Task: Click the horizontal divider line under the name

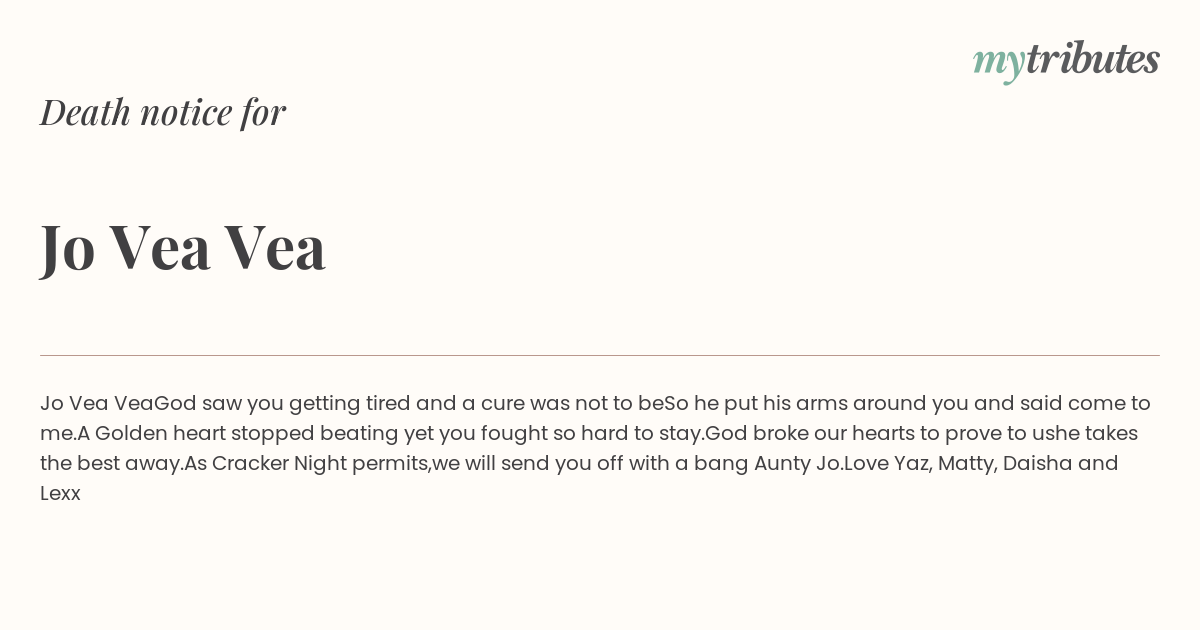Action: 600,355
